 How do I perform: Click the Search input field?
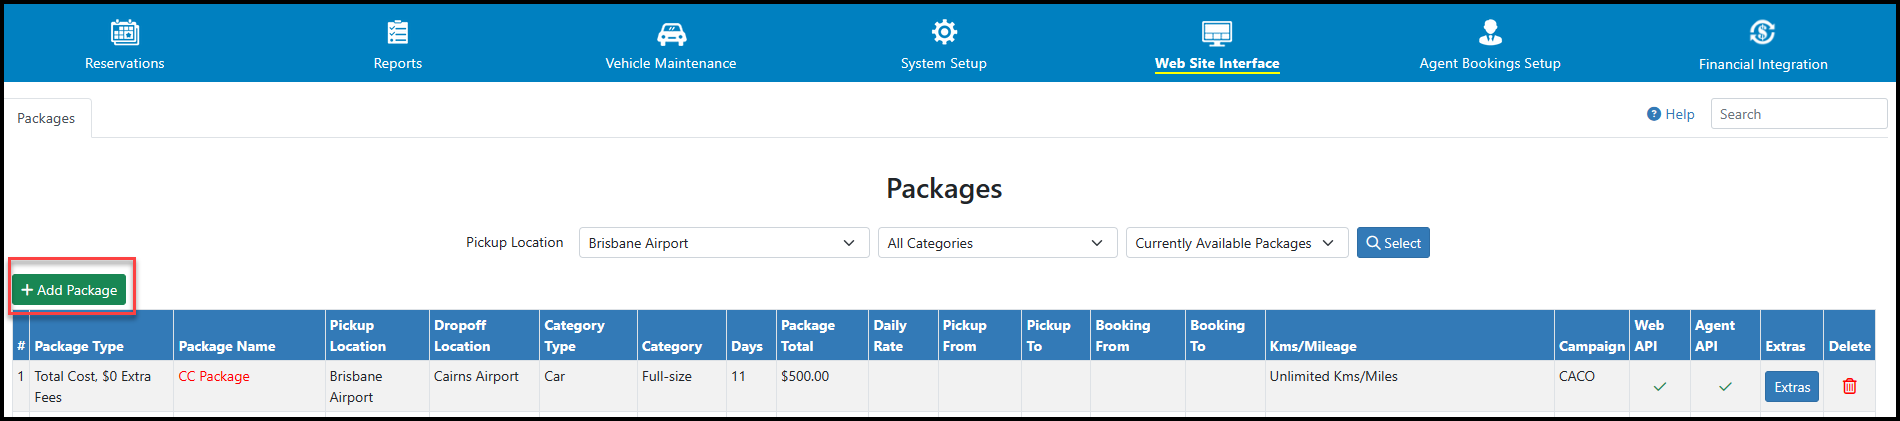pyautogui.click(x=1799, y=114)
